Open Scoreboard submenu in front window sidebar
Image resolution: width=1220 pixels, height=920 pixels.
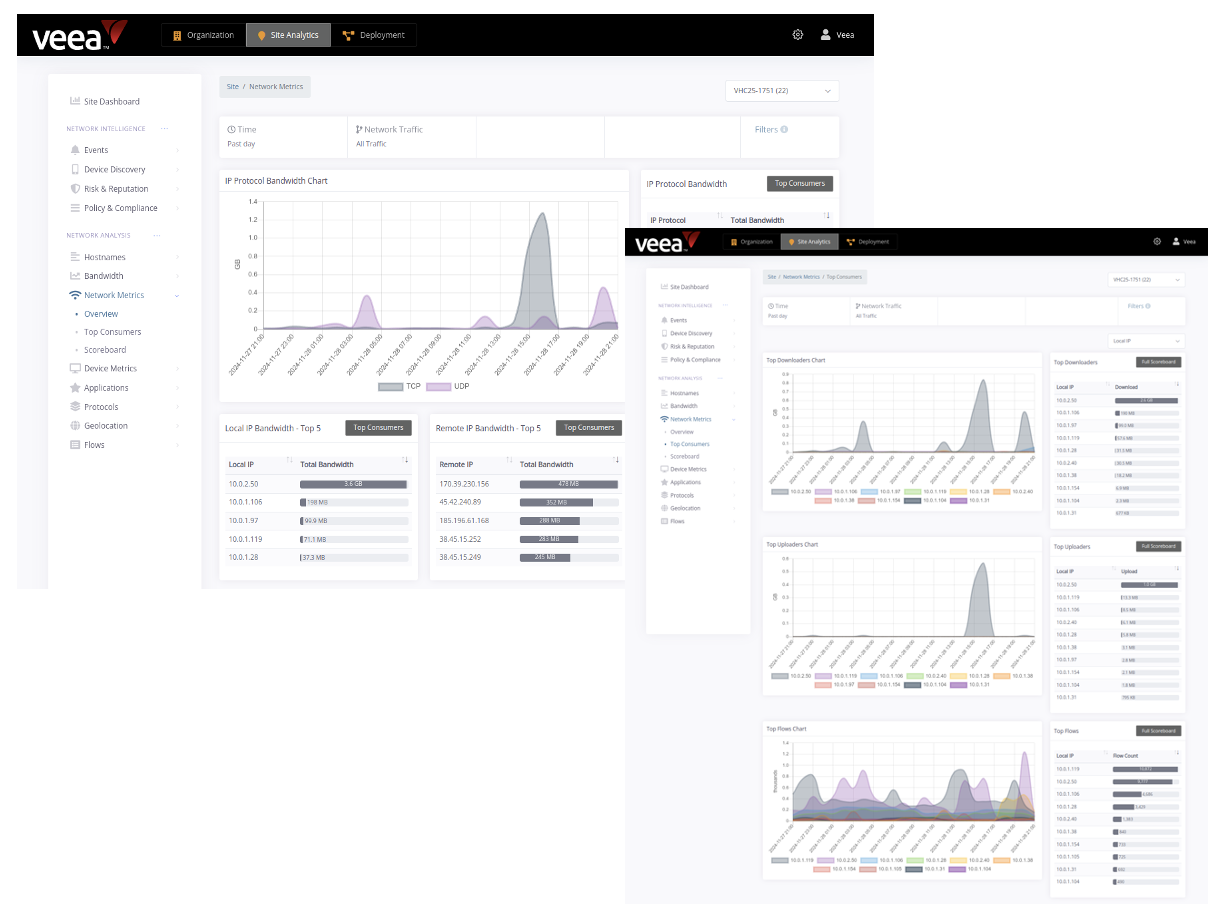[684, 456]
